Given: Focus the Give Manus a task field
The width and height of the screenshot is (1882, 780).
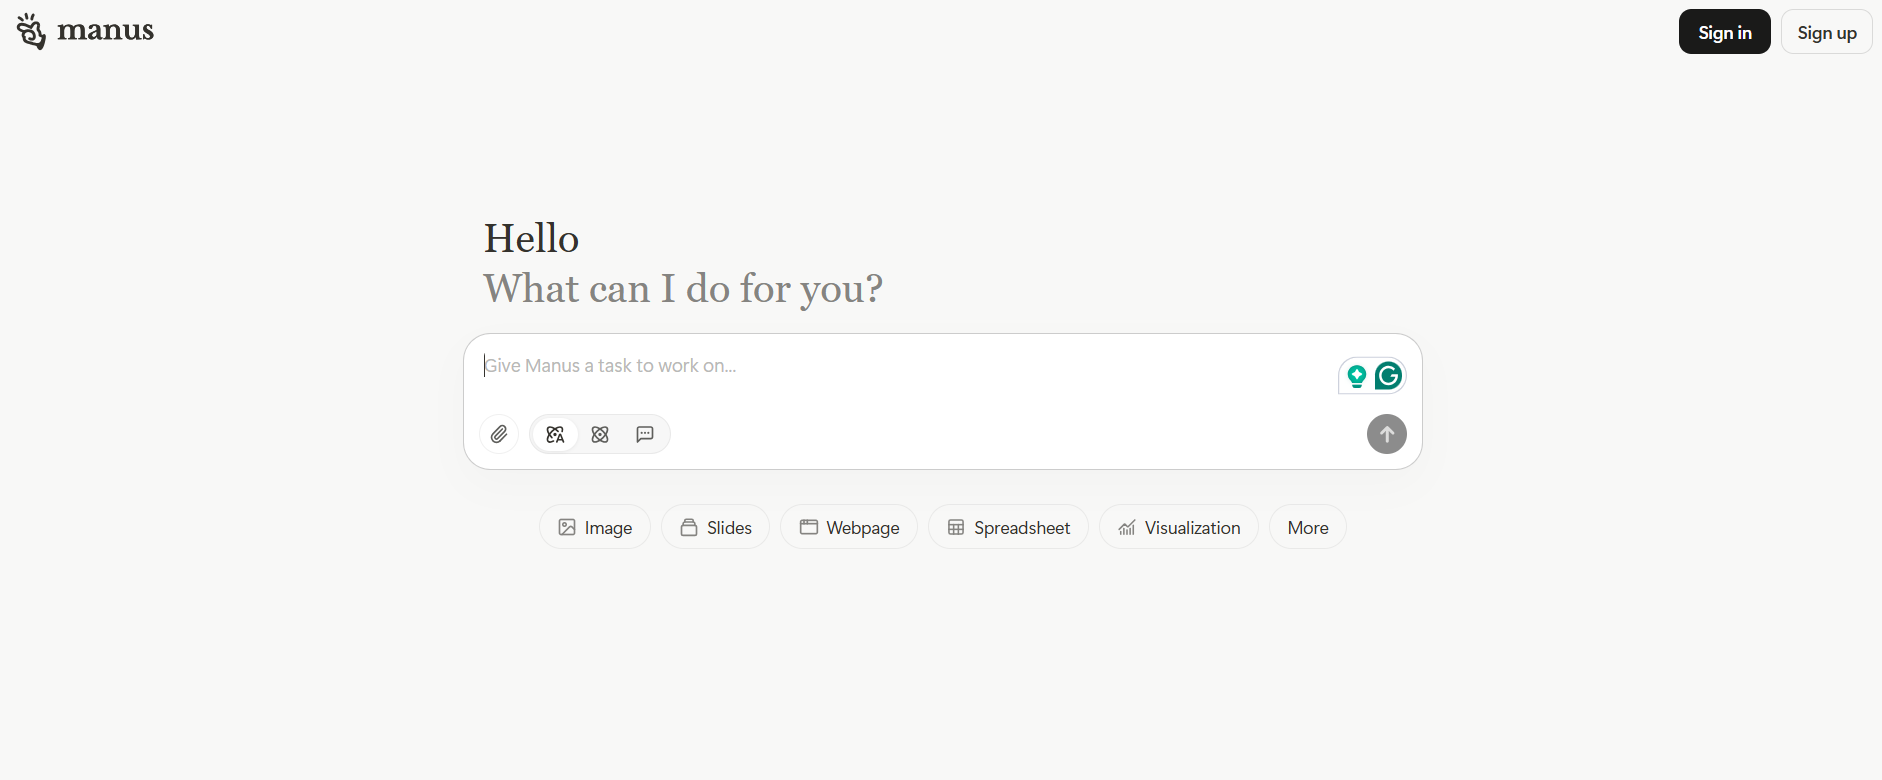Looking at the screenshot, I should coord(905,366).
